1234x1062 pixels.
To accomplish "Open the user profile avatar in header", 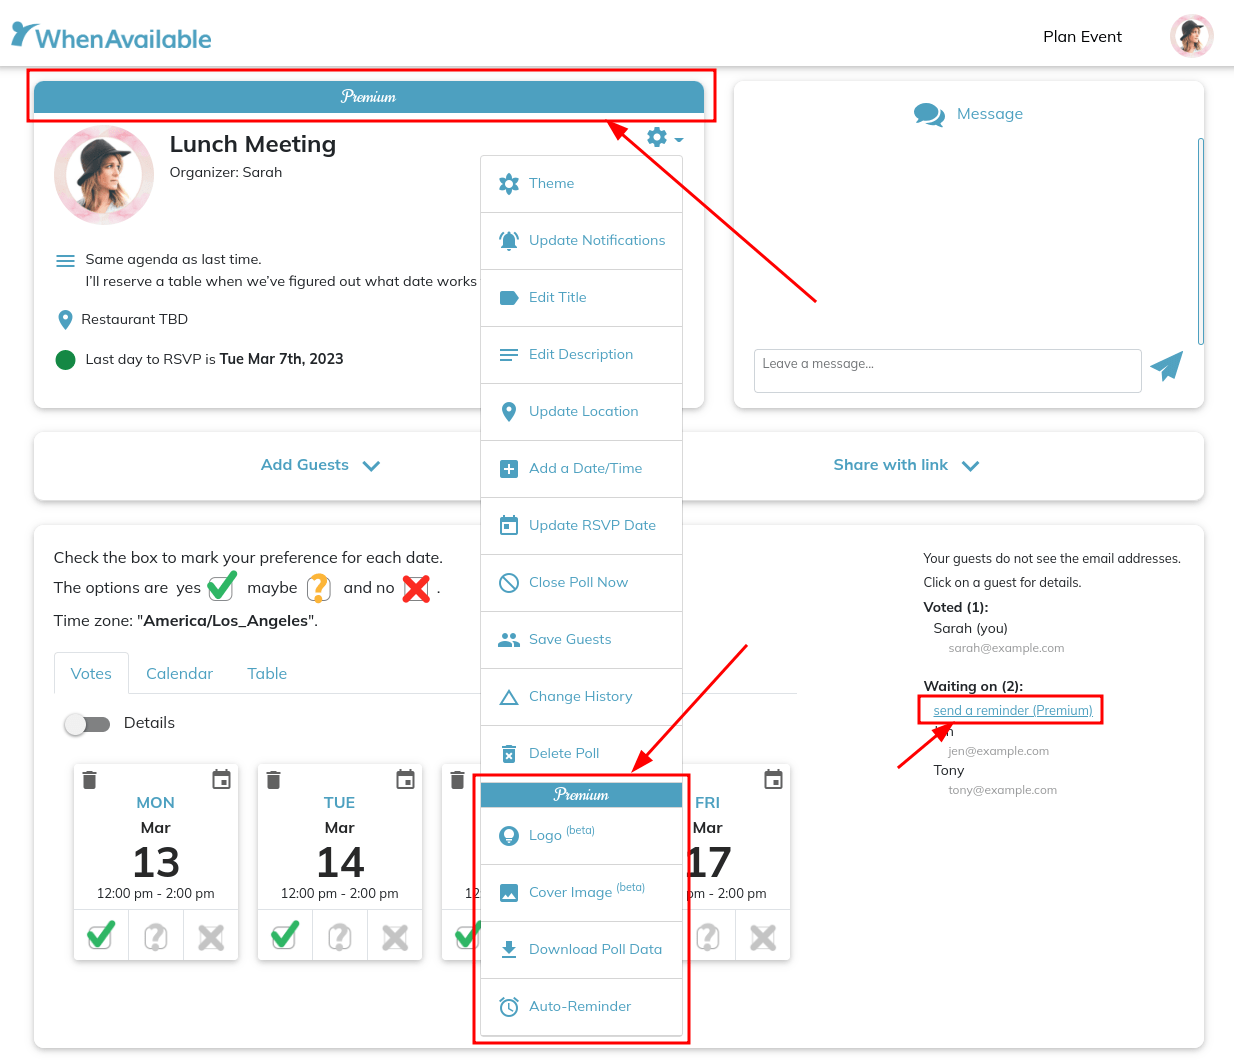I will point(1192,36).
